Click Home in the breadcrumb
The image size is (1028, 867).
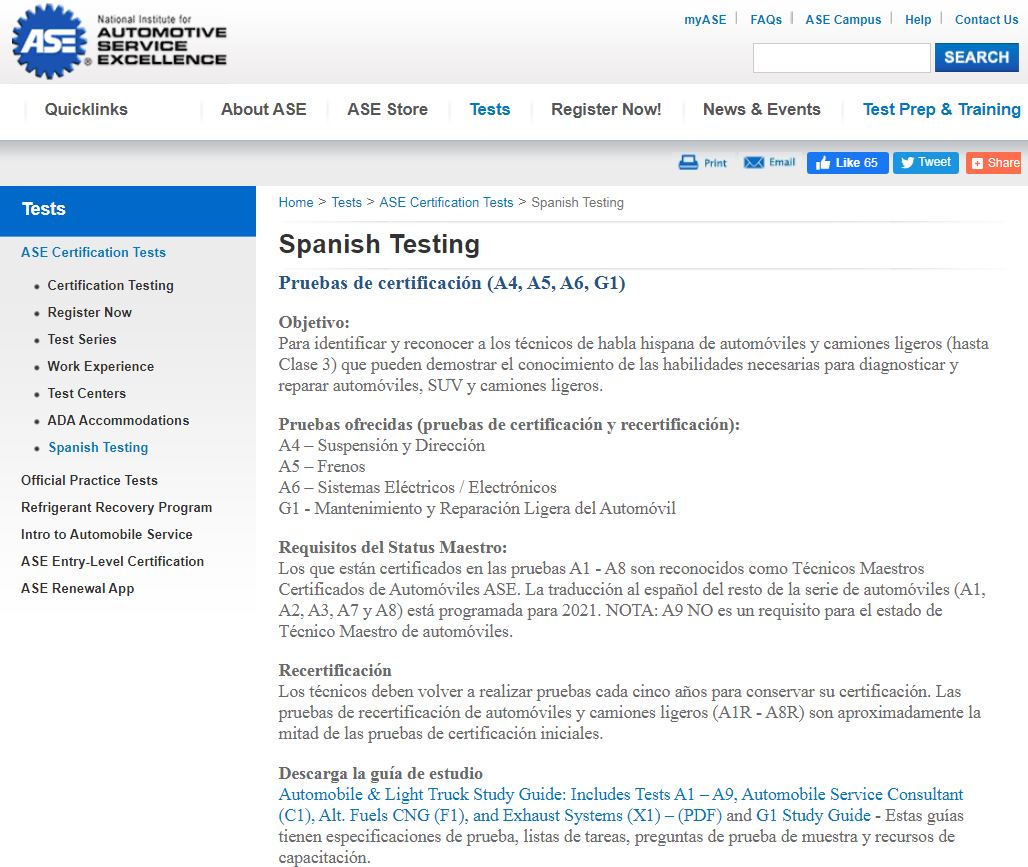296,202
